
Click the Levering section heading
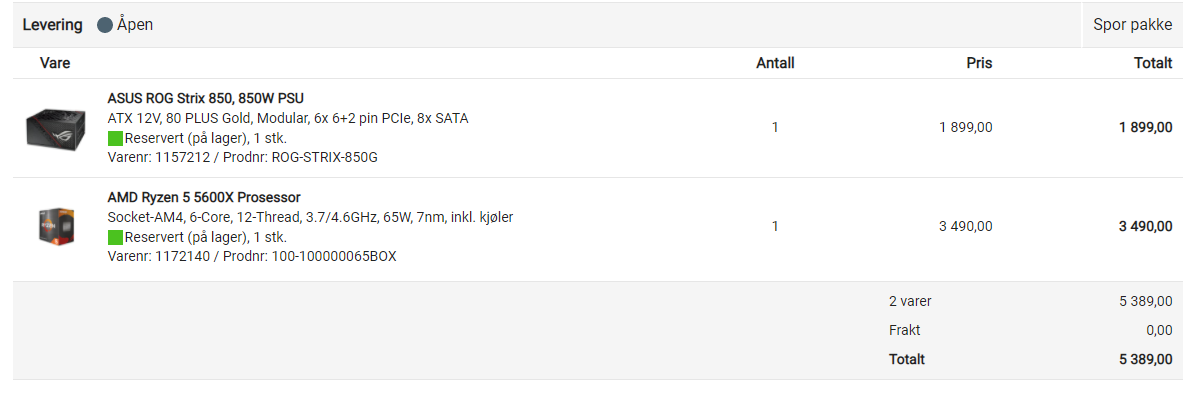click(52, 24)
